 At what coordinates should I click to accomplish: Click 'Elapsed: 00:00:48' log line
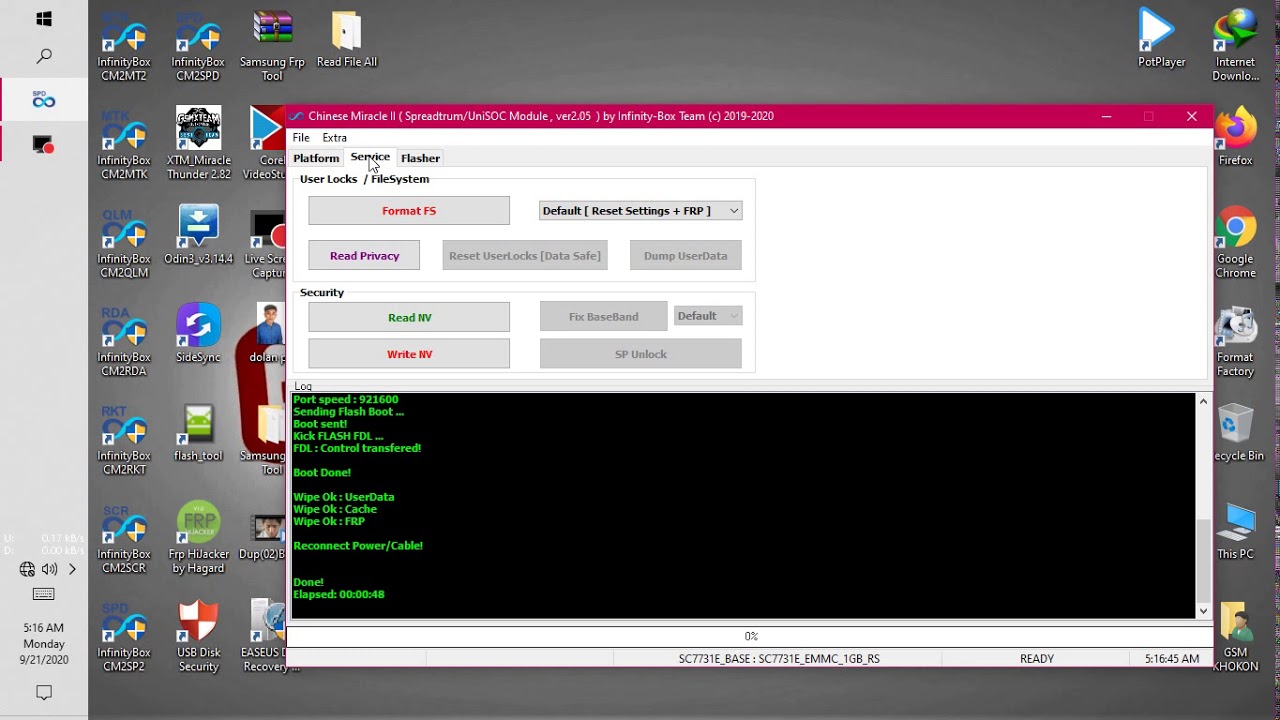pyautogui.click(x=339, y=594)
